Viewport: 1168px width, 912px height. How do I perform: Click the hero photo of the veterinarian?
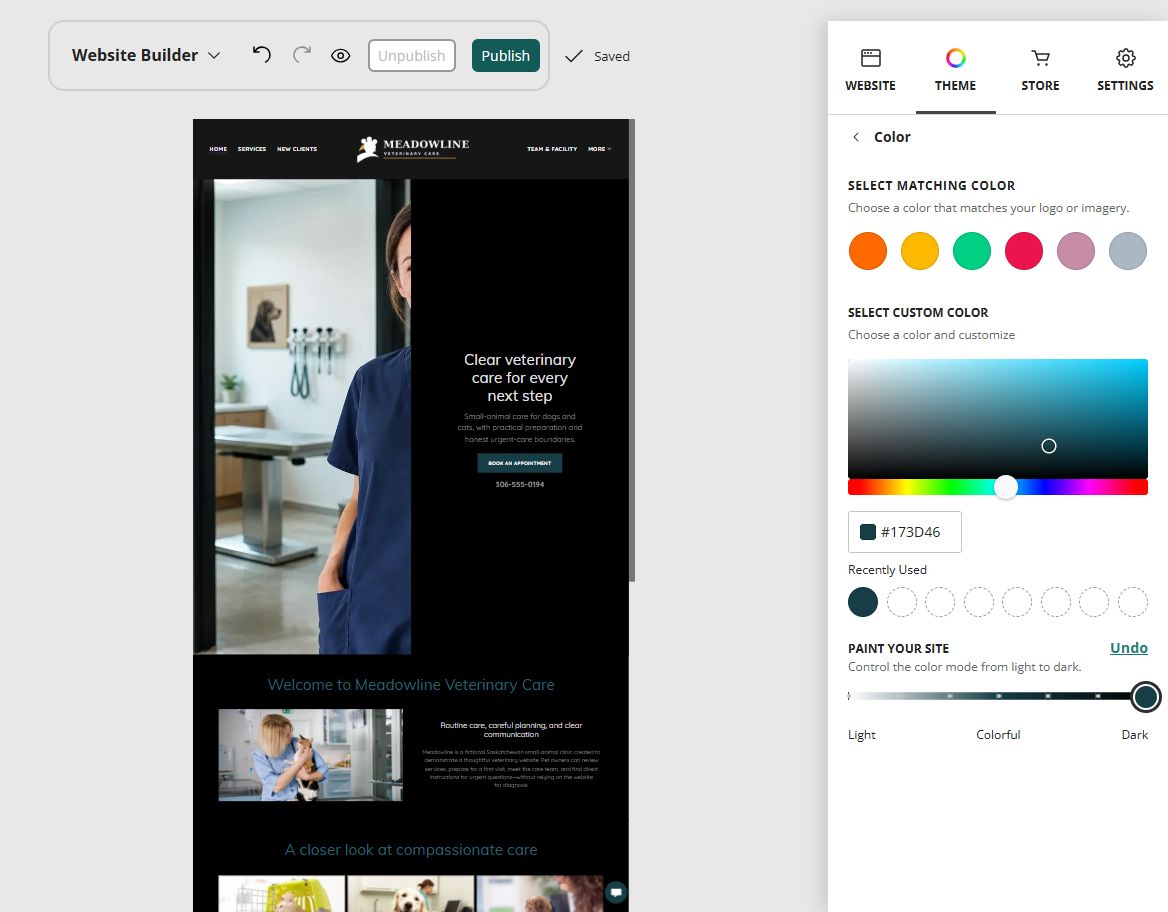pyautogui.click(x=302, y=417)
